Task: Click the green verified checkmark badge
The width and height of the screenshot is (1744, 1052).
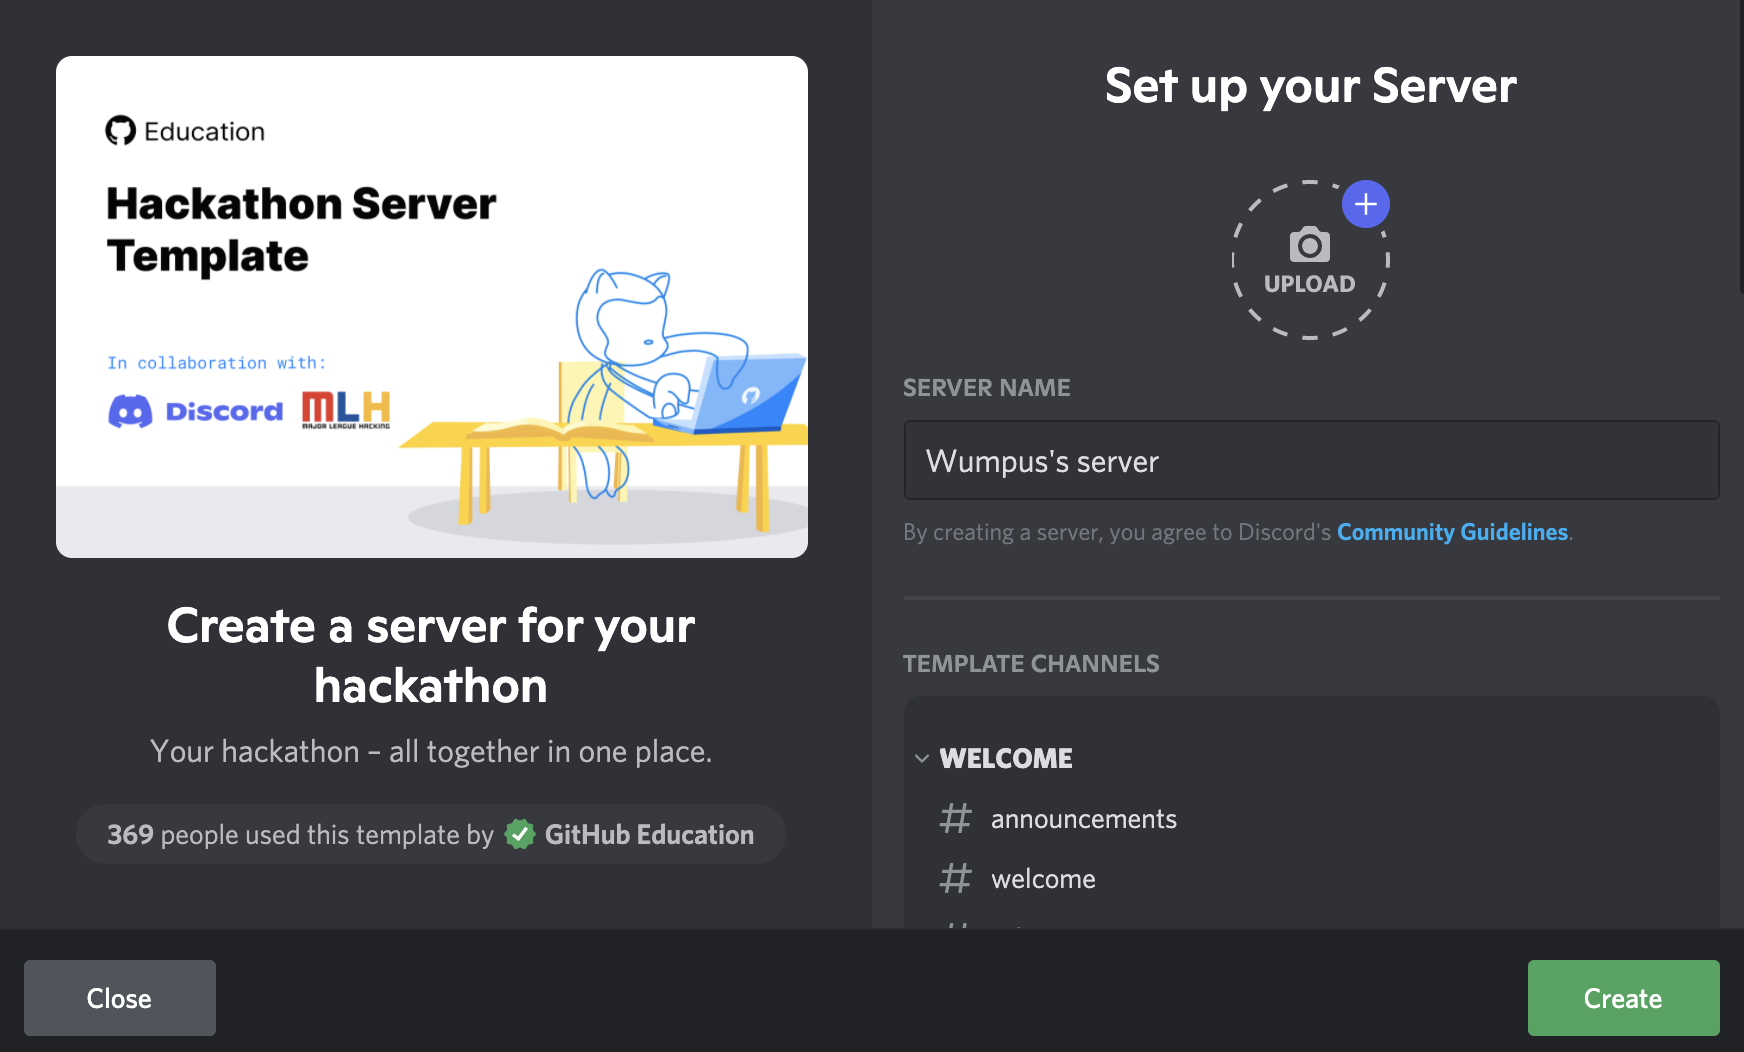Action: coord(520,834)
